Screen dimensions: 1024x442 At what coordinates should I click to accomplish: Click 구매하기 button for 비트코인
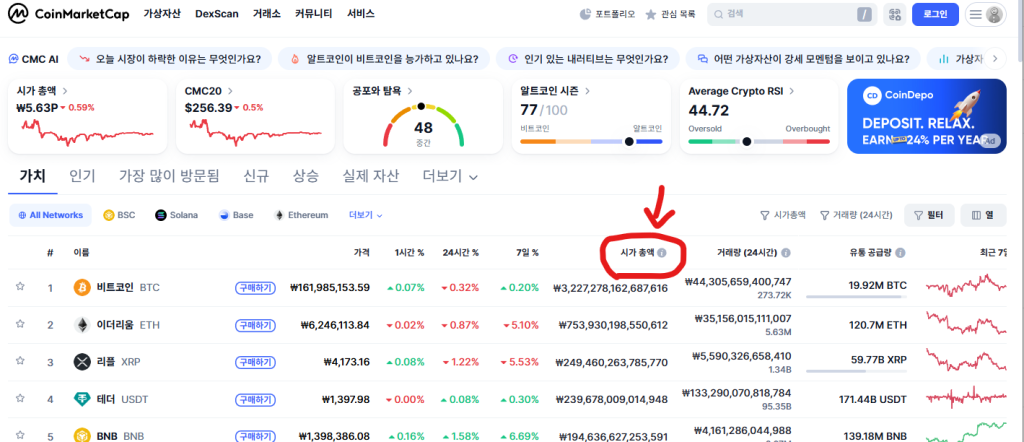pyautogui.click(x=255, y=287)
